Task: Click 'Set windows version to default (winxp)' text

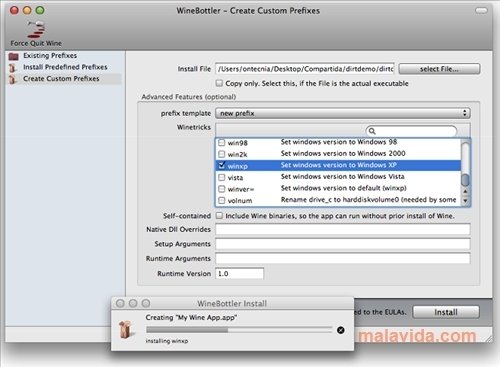Action: [344, 188]
